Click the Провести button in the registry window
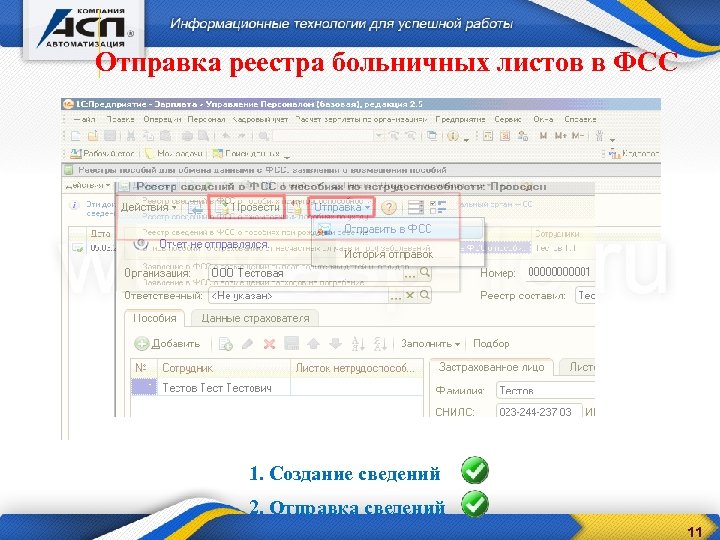Viewport: 720px width, 540px height. [x=247, y=207]
